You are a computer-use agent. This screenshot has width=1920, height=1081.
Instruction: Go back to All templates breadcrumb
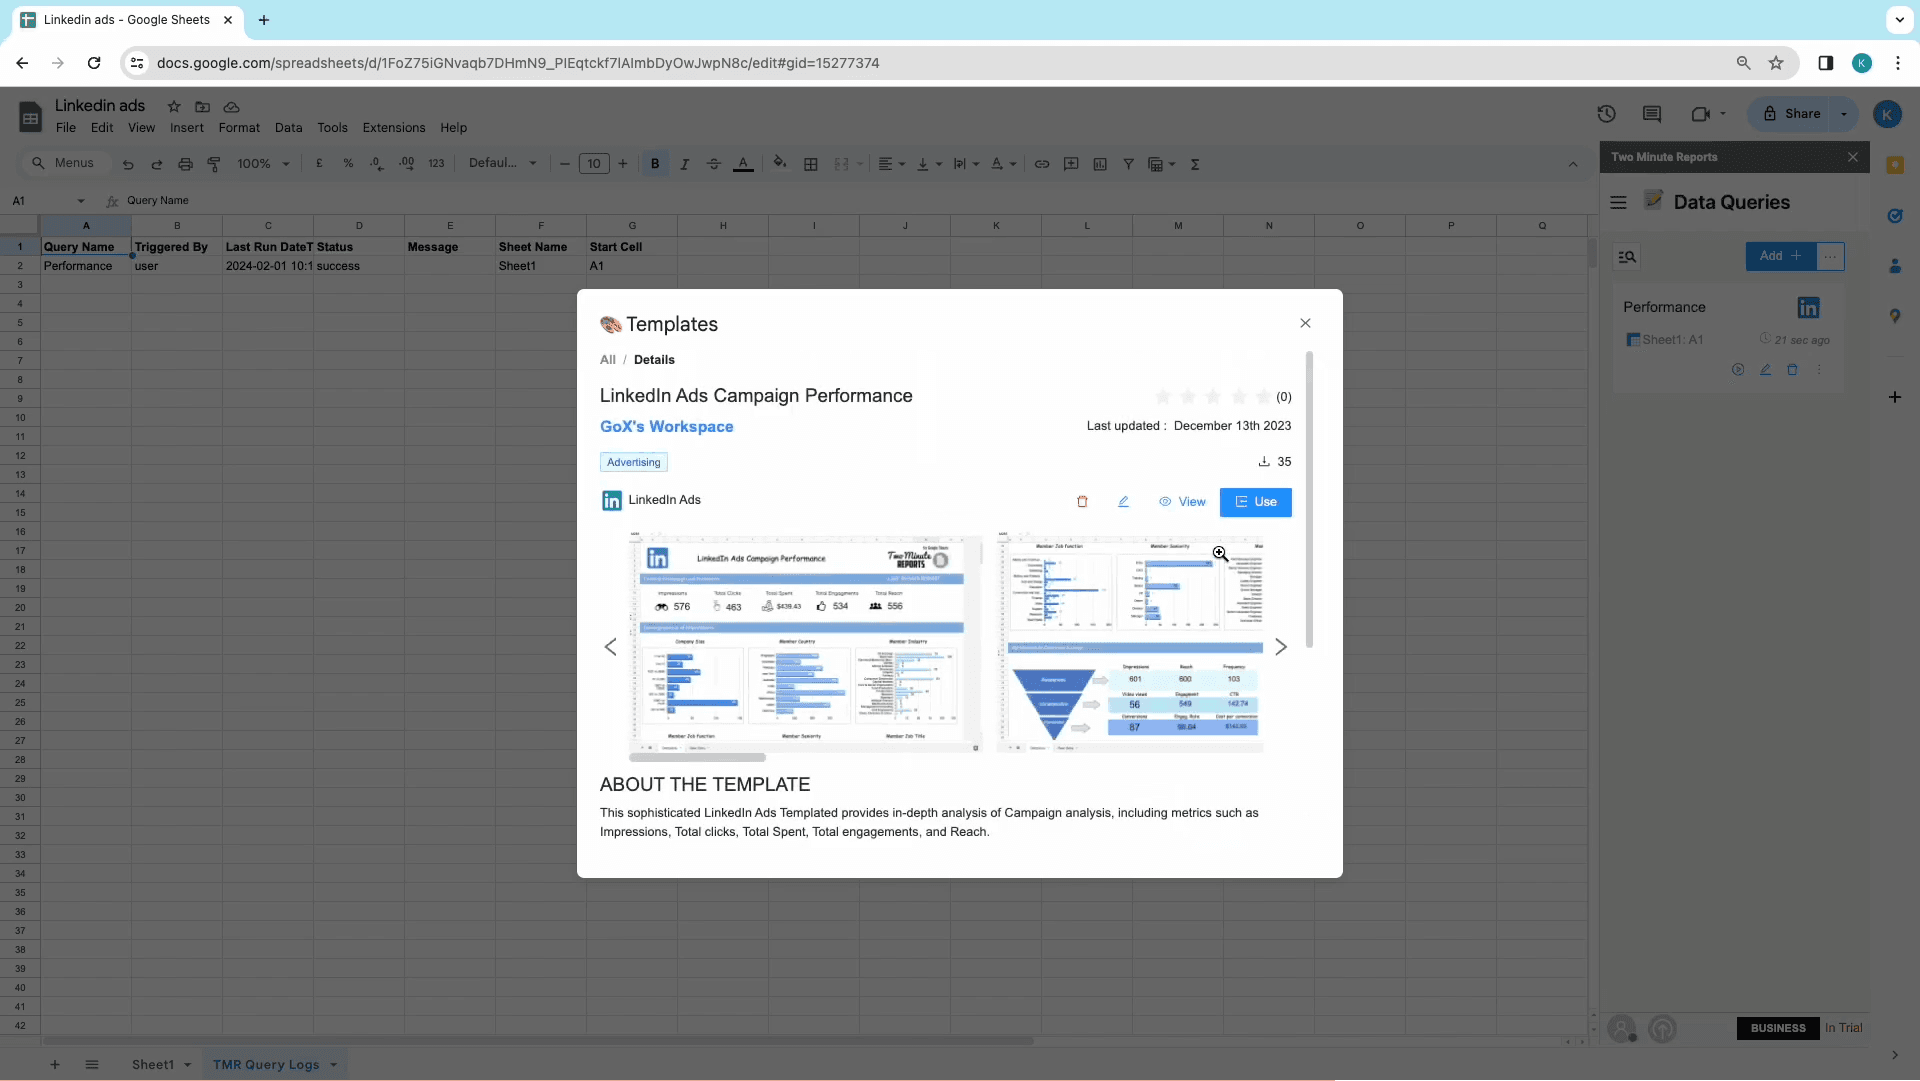608,360
